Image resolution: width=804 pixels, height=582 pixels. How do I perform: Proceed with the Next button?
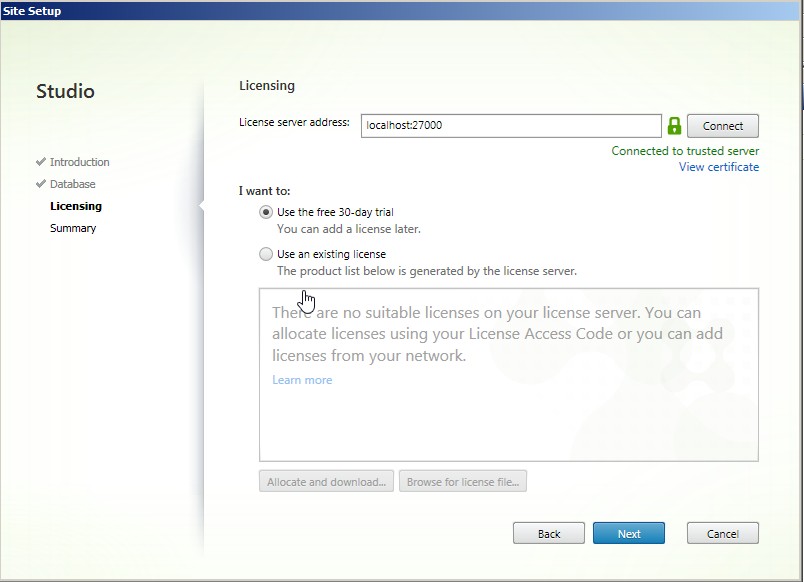pyautogui.click(x=628, y=533)
